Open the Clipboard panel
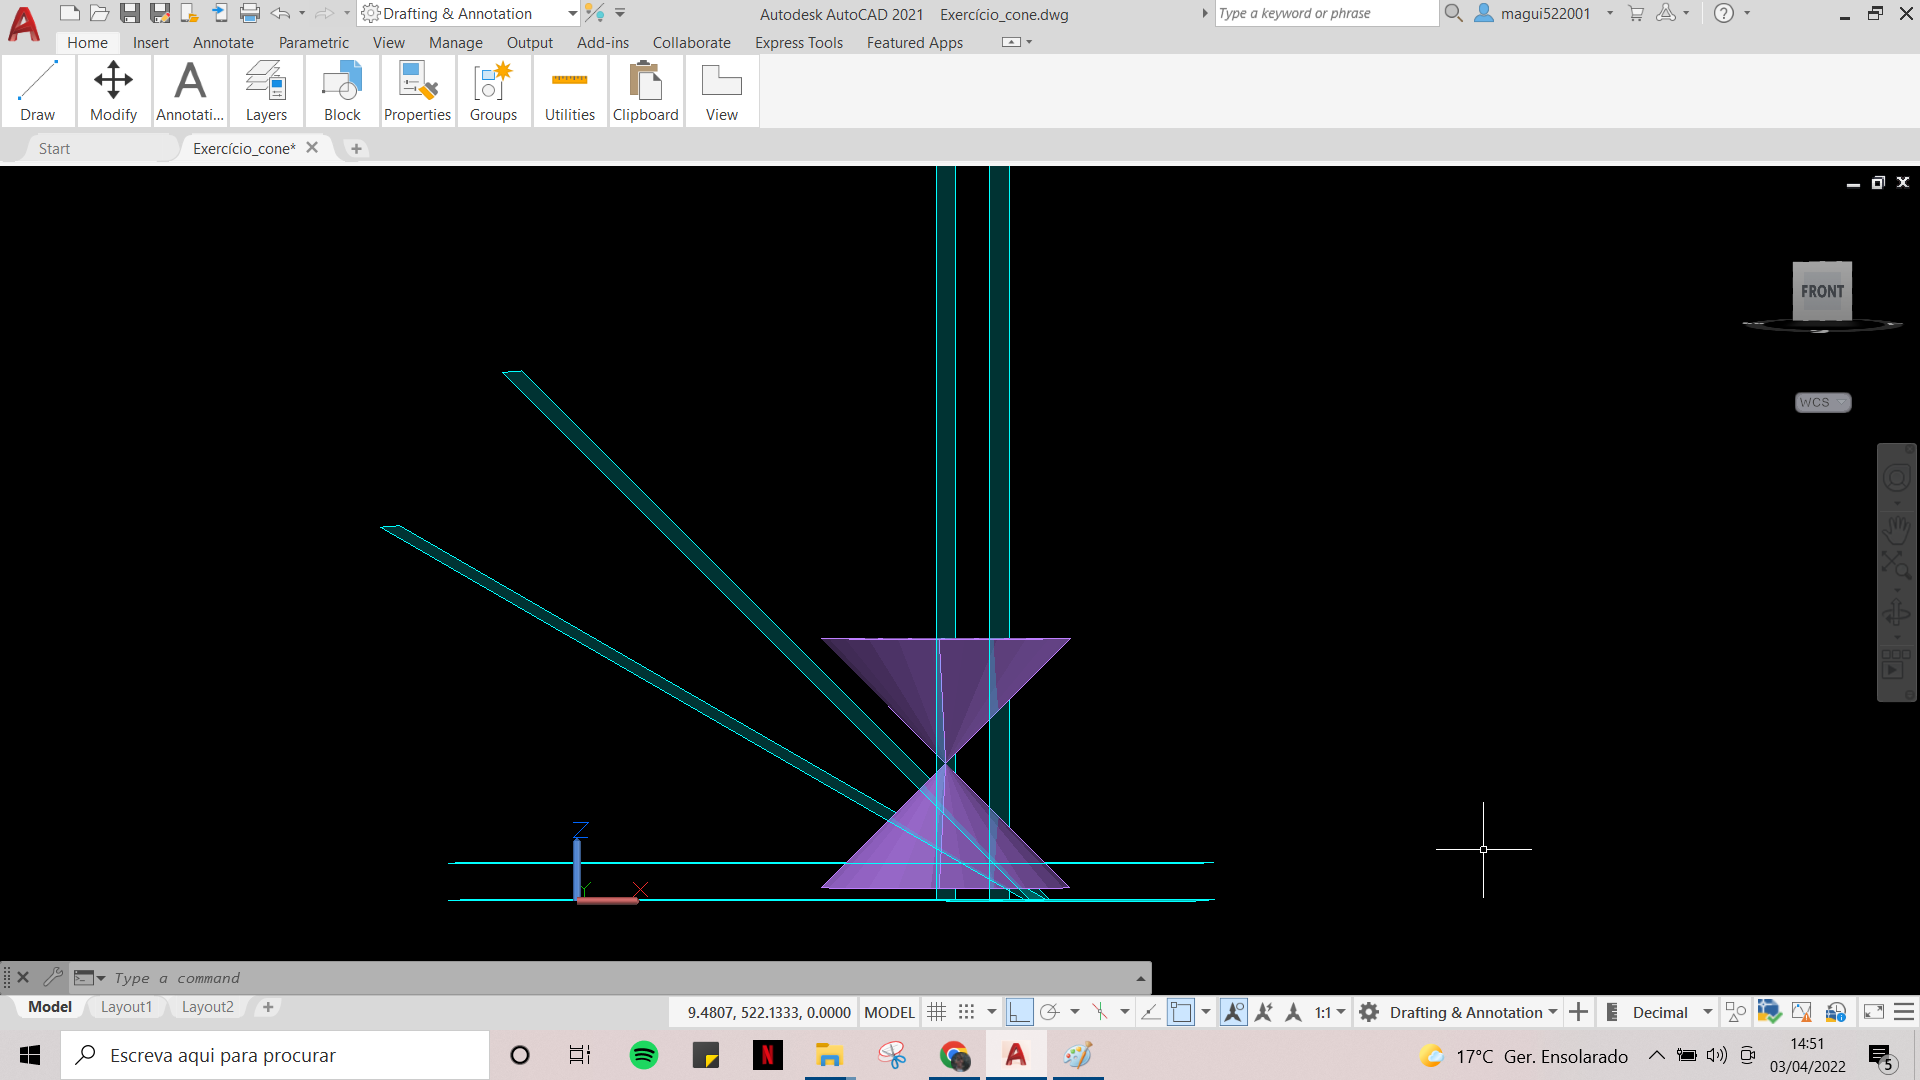Screen dimensions: 1920x1080 (x=645, y=90)
